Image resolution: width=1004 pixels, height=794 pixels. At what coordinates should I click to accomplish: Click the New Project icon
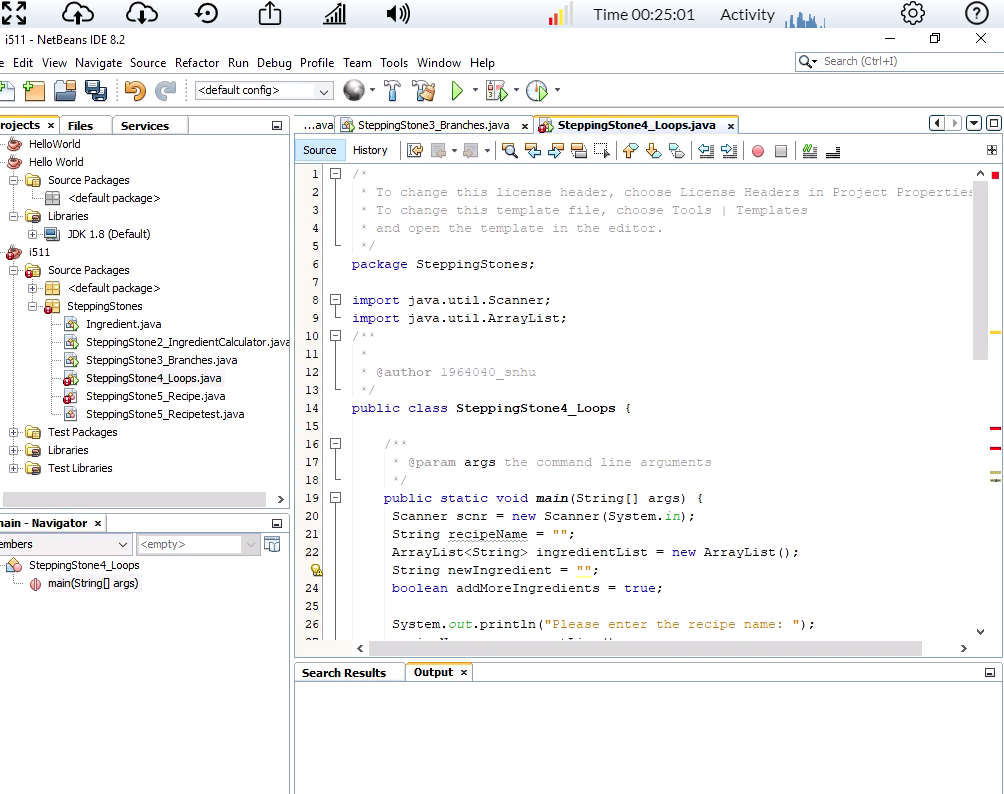(x=33, y=91)
